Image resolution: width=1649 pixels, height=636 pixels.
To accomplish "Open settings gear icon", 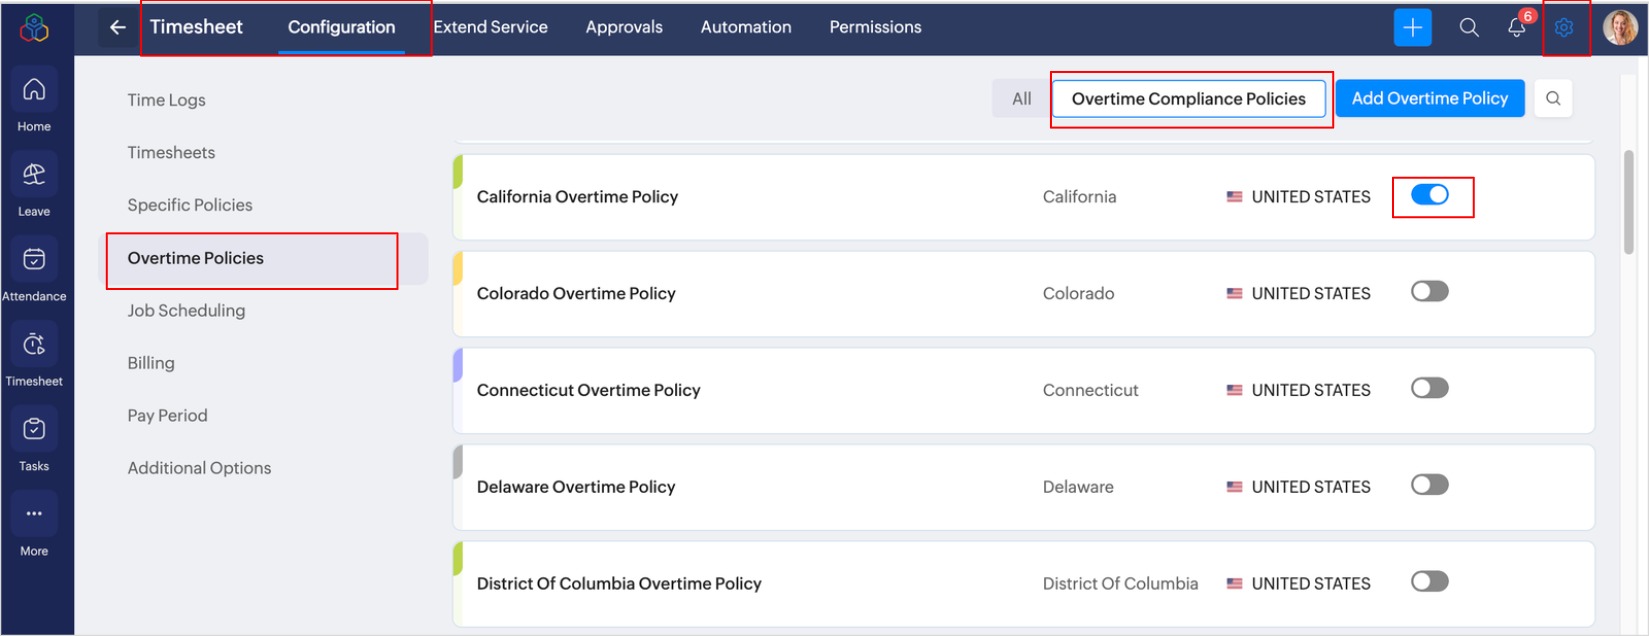I will [x=1564, y=28].
